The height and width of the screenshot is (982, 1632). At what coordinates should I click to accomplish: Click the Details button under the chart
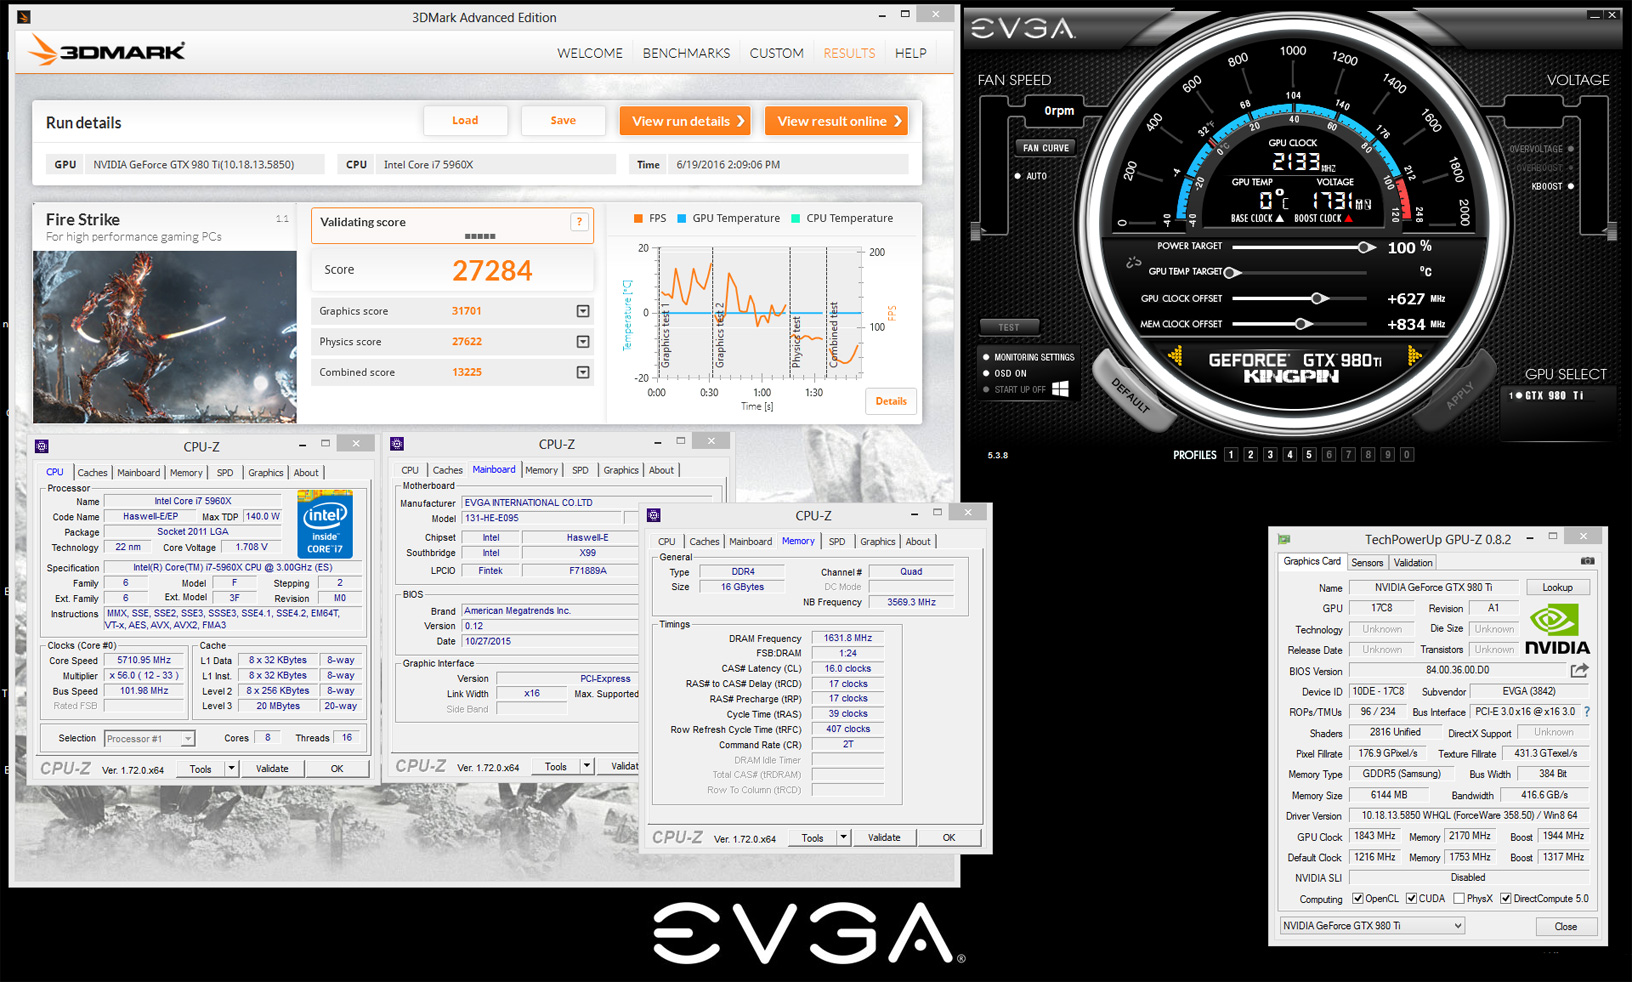(891, 402)
